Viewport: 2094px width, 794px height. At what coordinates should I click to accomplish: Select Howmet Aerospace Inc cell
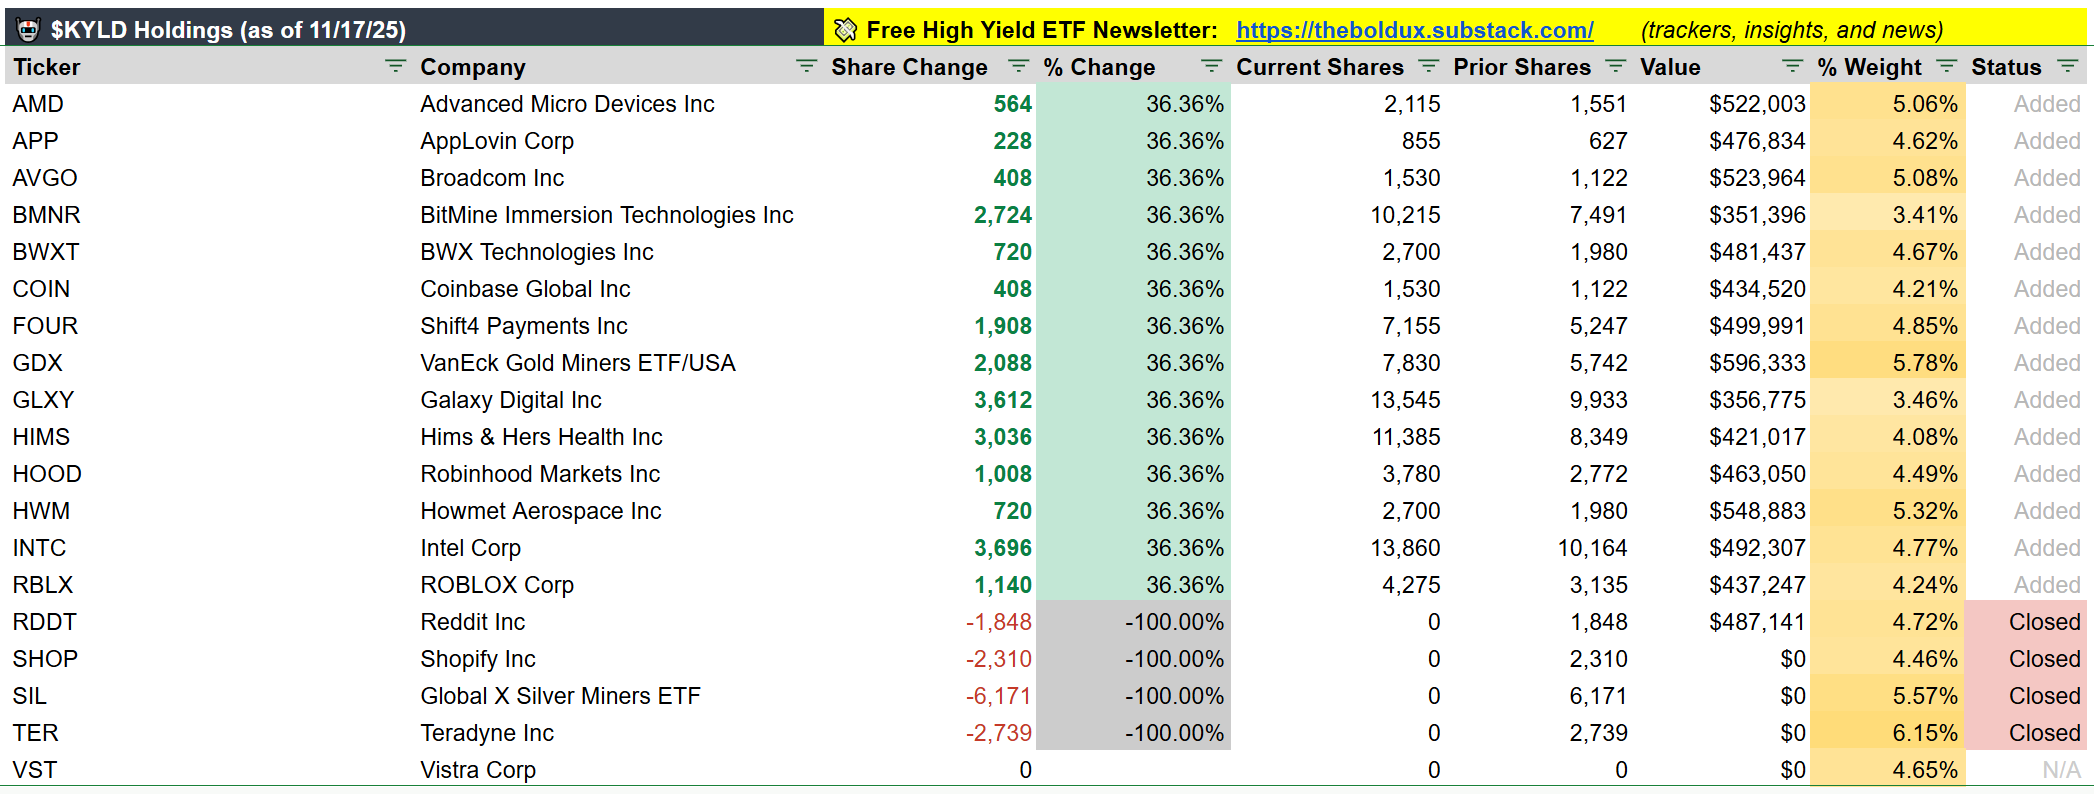[x=618, y=511]
